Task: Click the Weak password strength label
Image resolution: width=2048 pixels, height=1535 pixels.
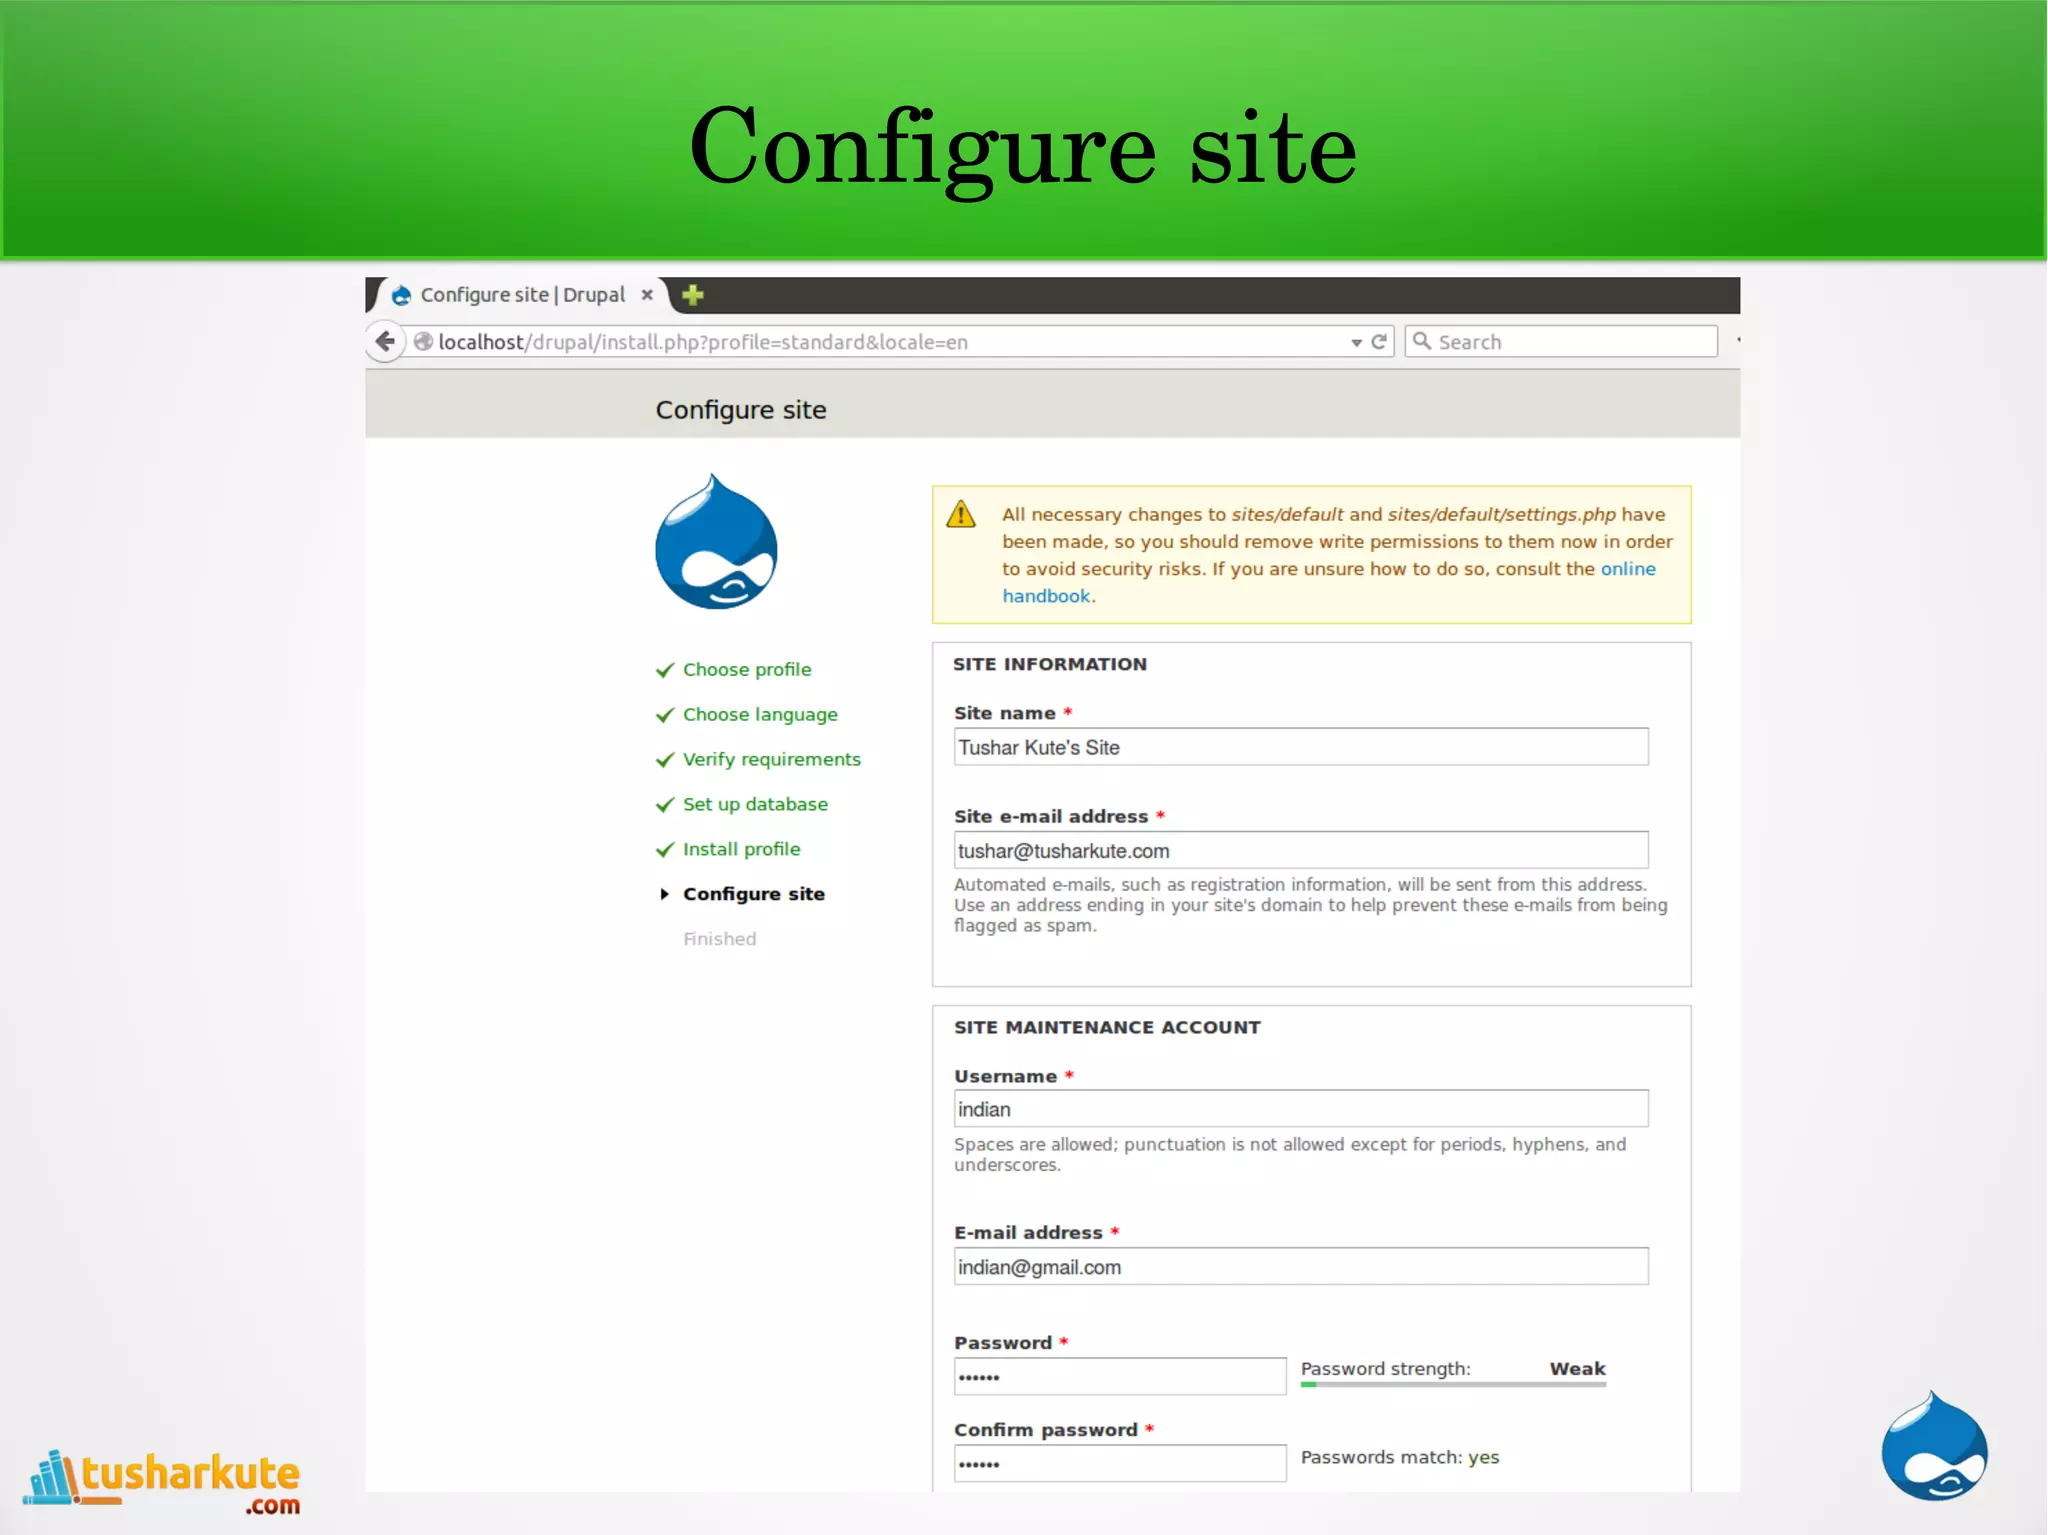Action: tap(1578, 1369)
